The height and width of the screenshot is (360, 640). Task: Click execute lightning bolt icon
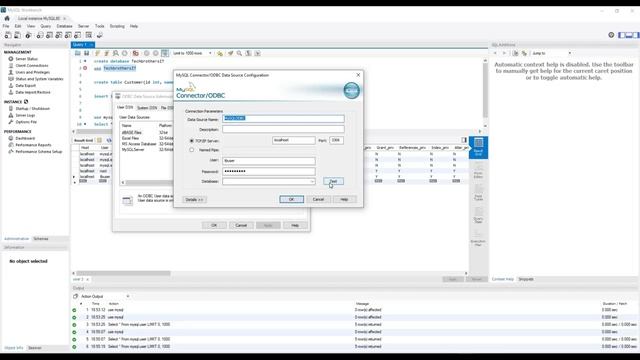98,53
